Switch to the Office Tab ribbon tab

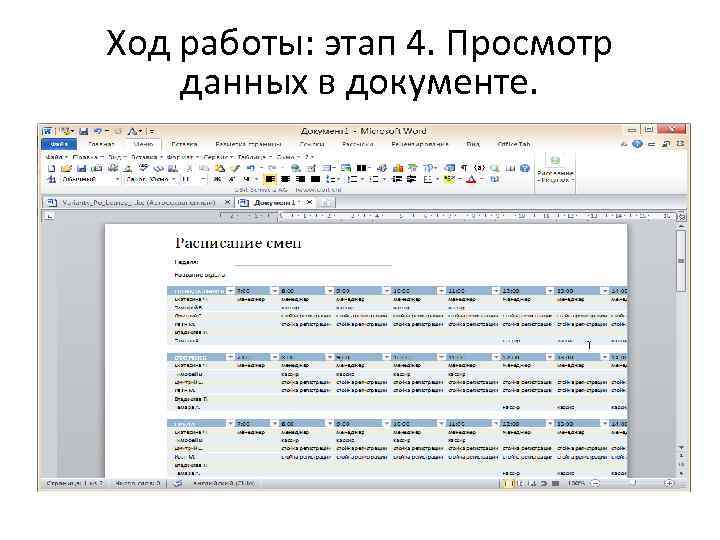[x=513, y=144]
